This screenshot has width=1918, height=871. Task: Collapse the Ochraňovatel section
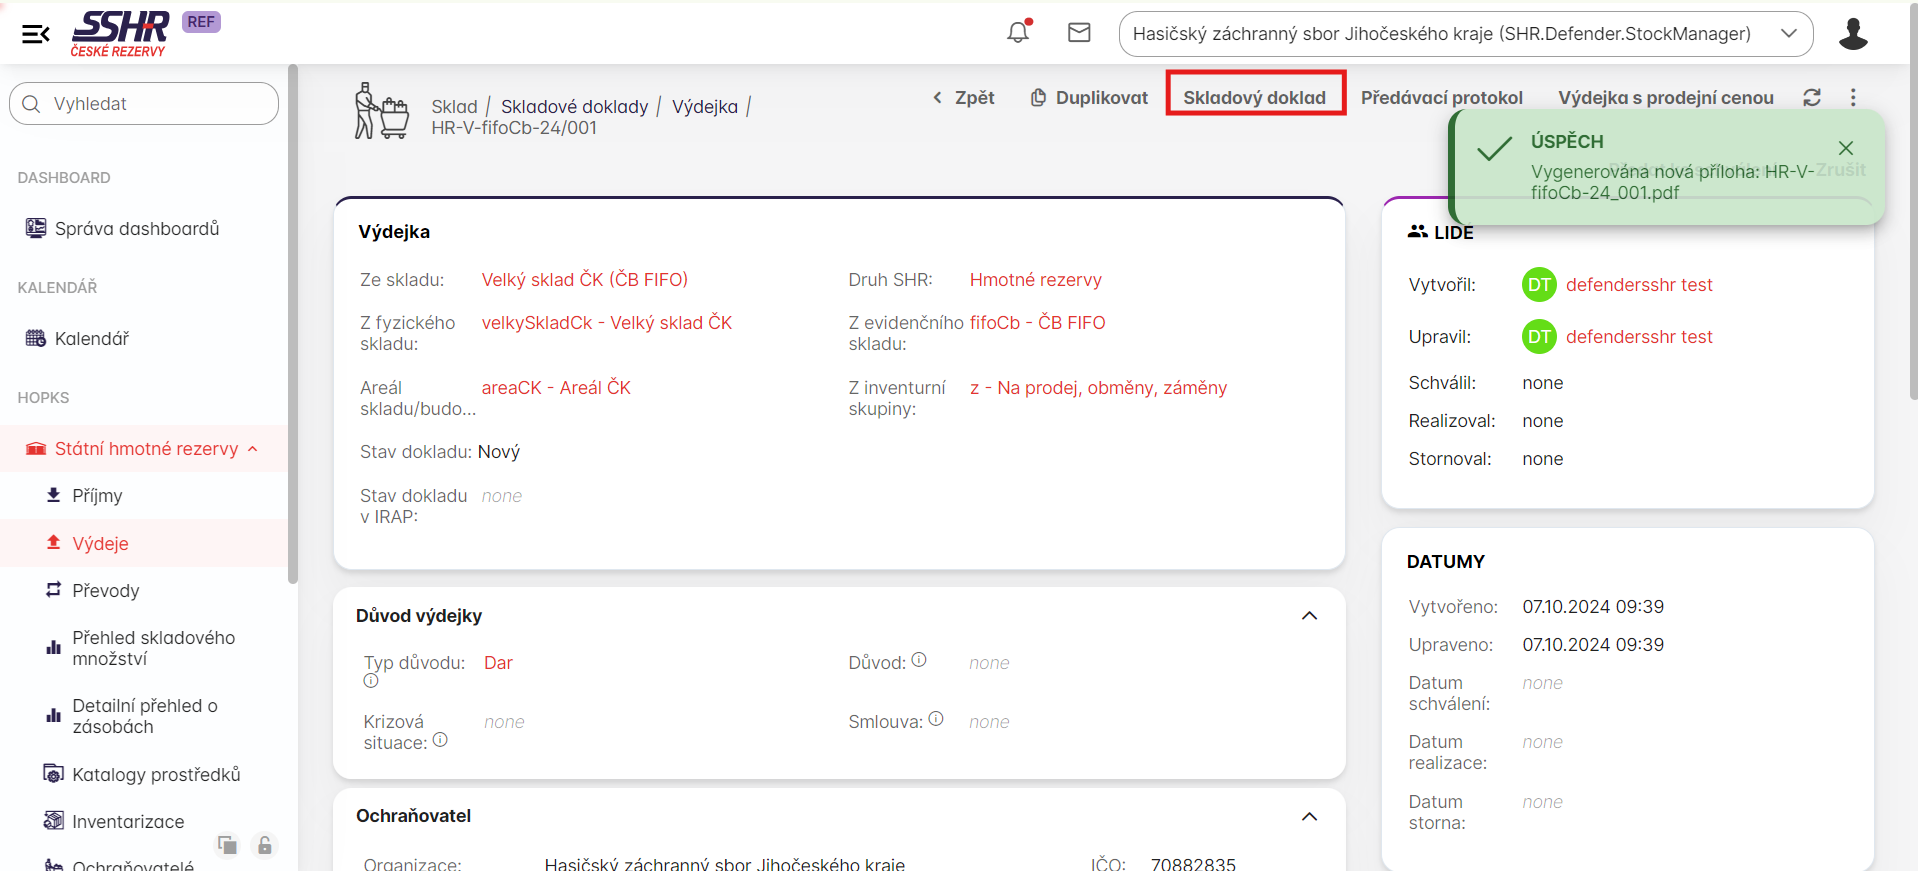(1309, 817)
